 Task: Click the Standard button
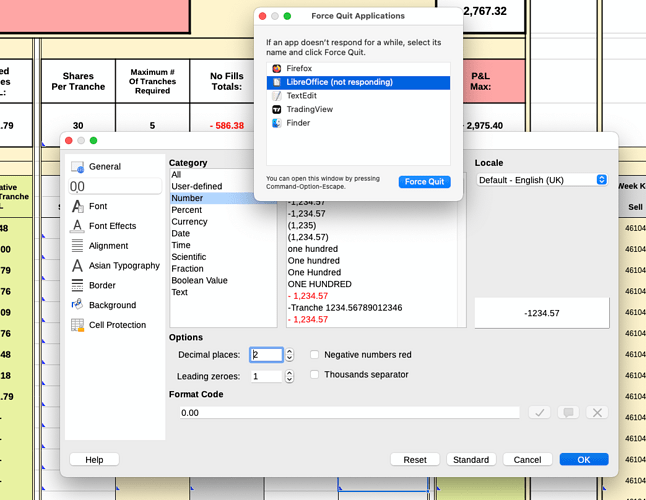[x=471, y=460]
